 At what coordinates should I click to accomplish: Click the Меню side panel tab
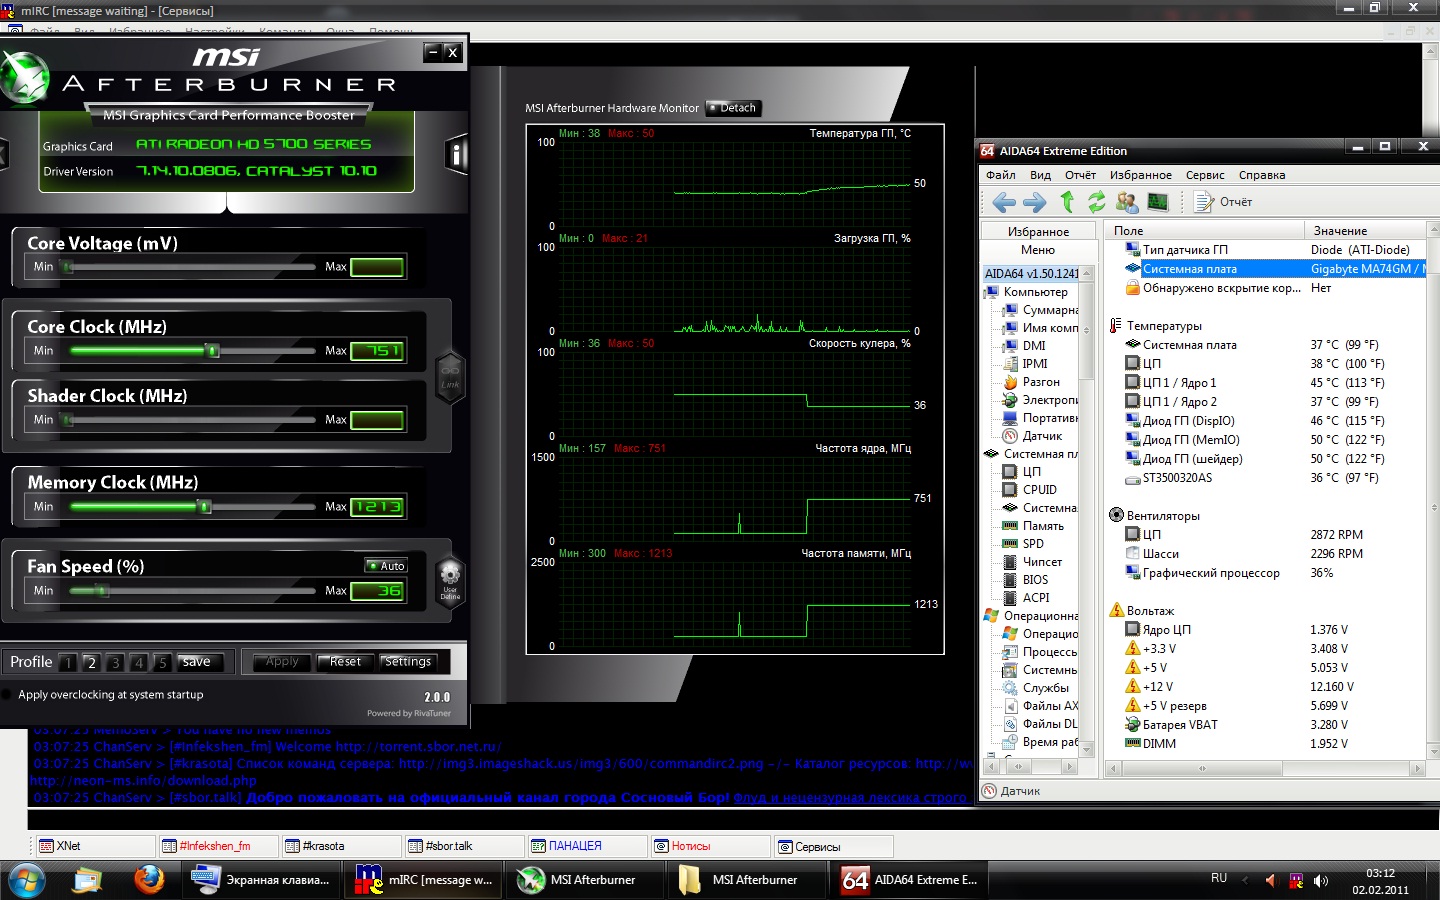1038,250
